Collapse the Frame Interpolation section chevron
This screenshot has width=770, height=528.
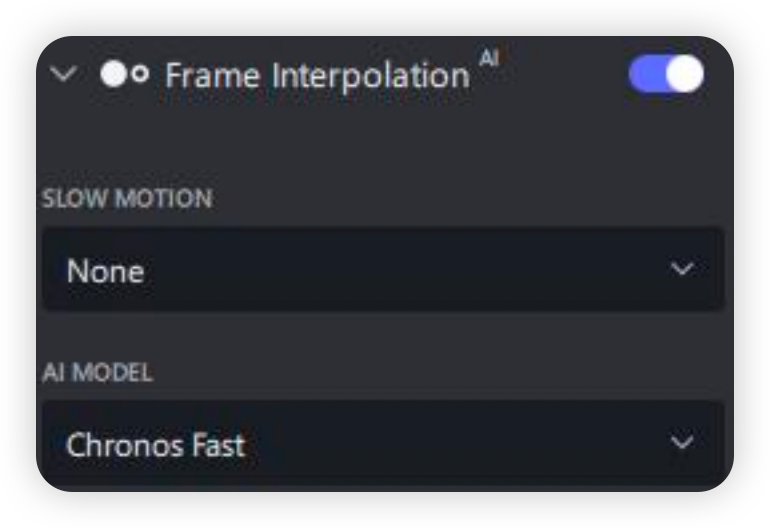[x=63, y=75]
